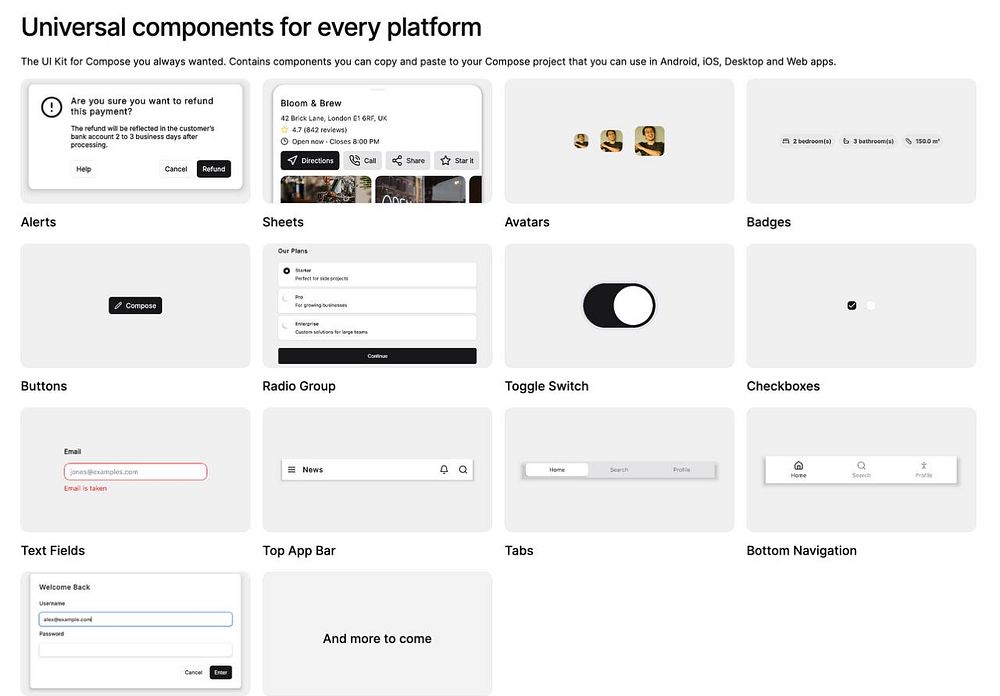The height and width of the screenshot is (696, 1000).
Task: Click the Share button in the sheet
Action: point(408,161)
